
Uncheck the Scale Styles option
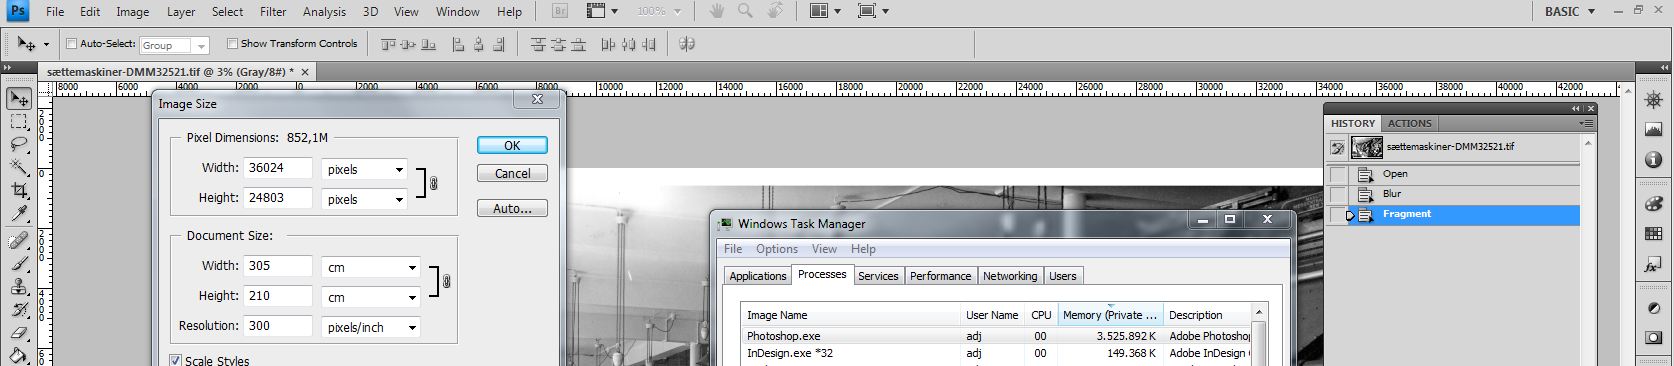coord(176,360)
